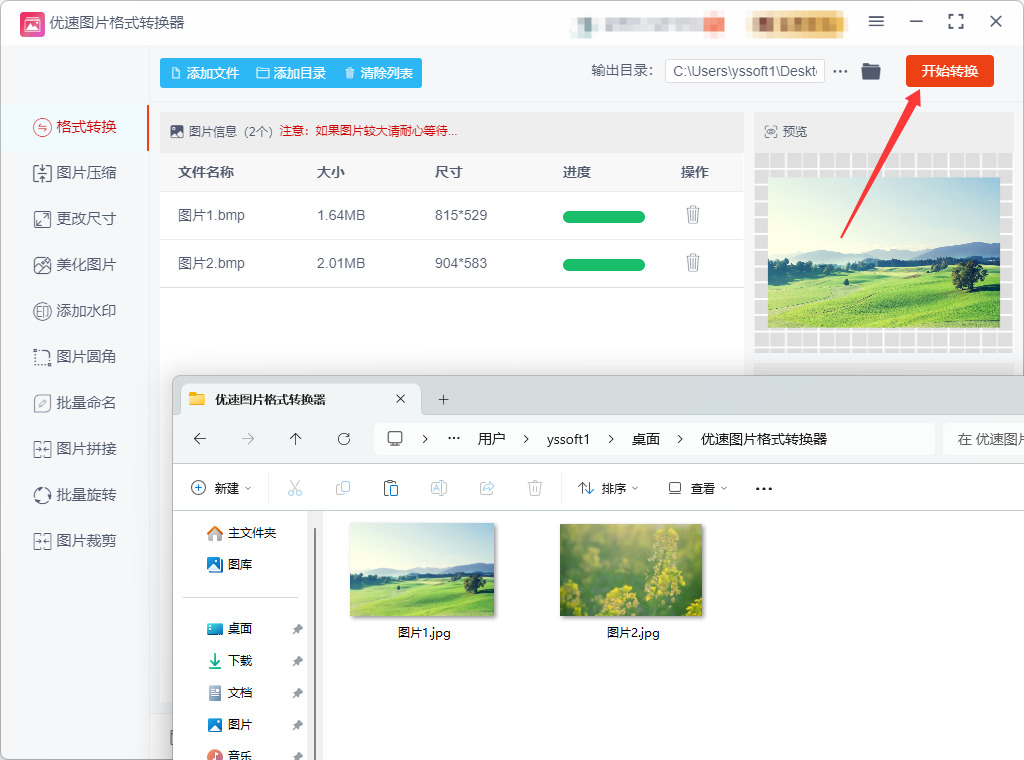Select 美化图片 in the converter sidebar

click(x=75, y=265)
